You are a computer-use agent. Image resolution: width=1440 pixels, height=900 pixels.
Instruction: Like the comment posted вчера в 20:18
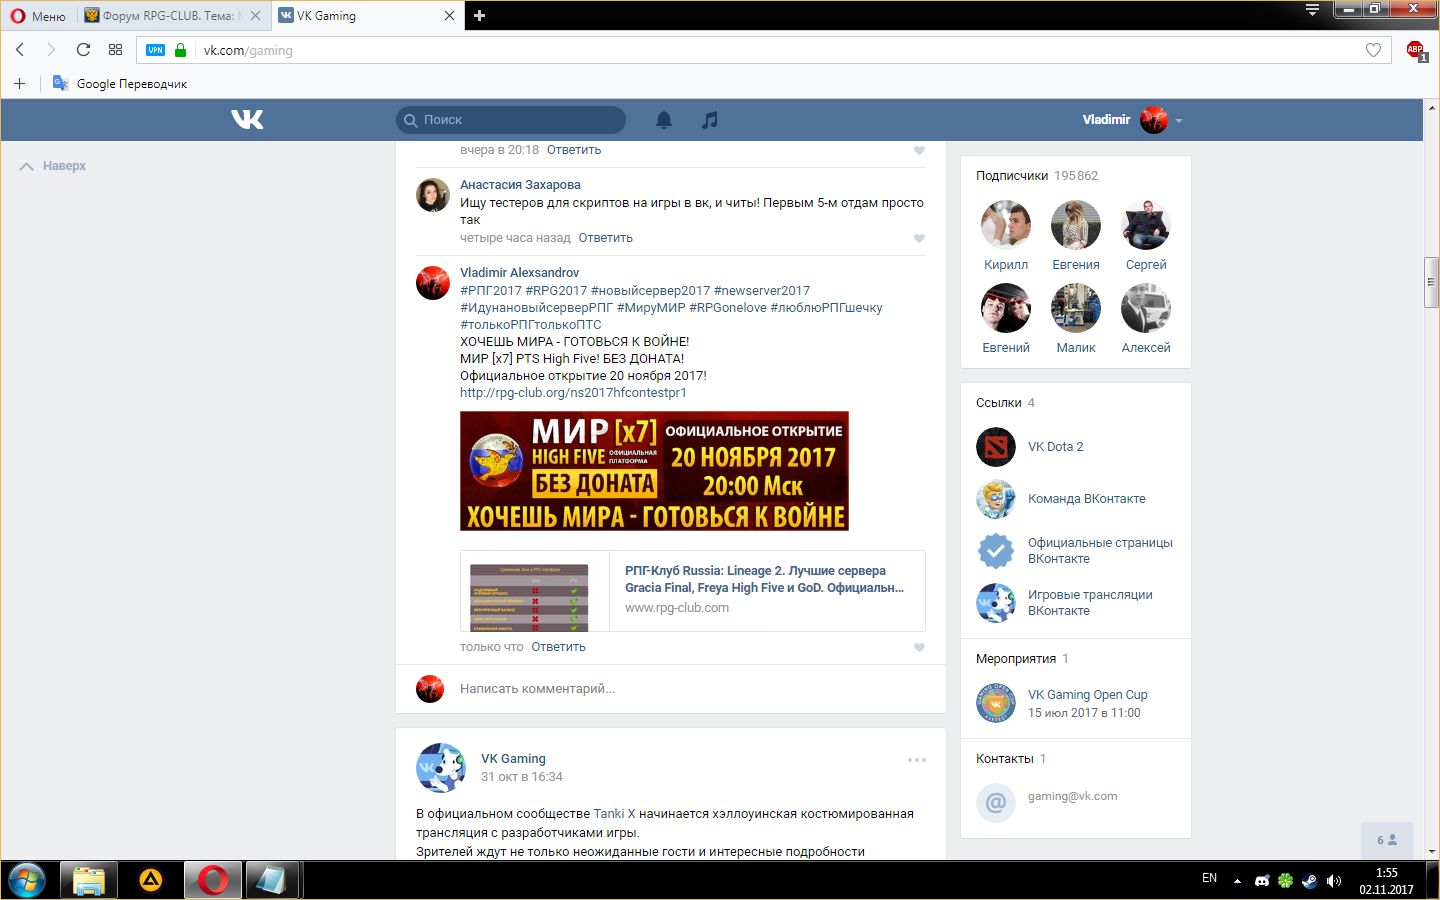pyautogui.click(x=919, y=150)
